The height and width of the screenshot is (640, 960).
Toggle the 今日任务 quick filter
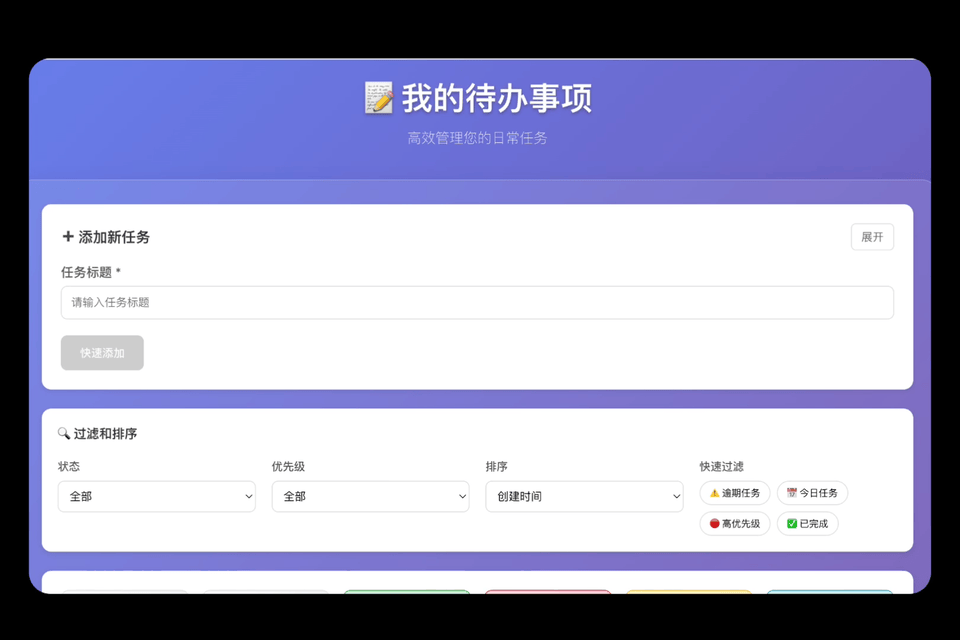pyautogui.click(x=812, y=493)
